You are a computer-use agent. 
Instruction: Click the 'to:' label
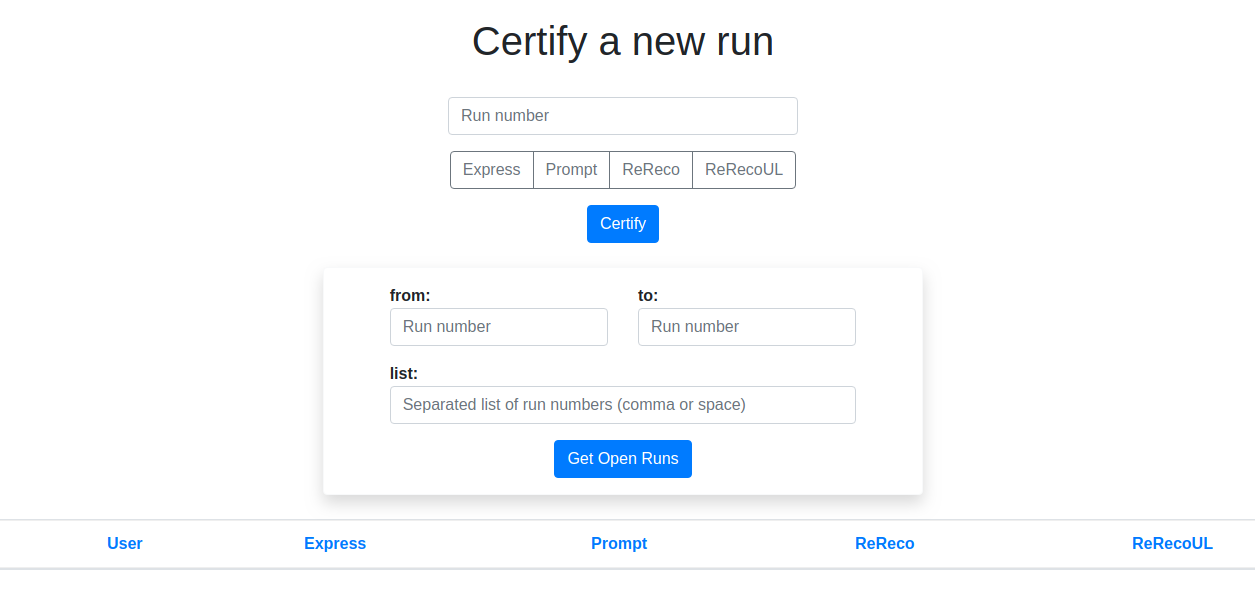(x=648, y=295)
